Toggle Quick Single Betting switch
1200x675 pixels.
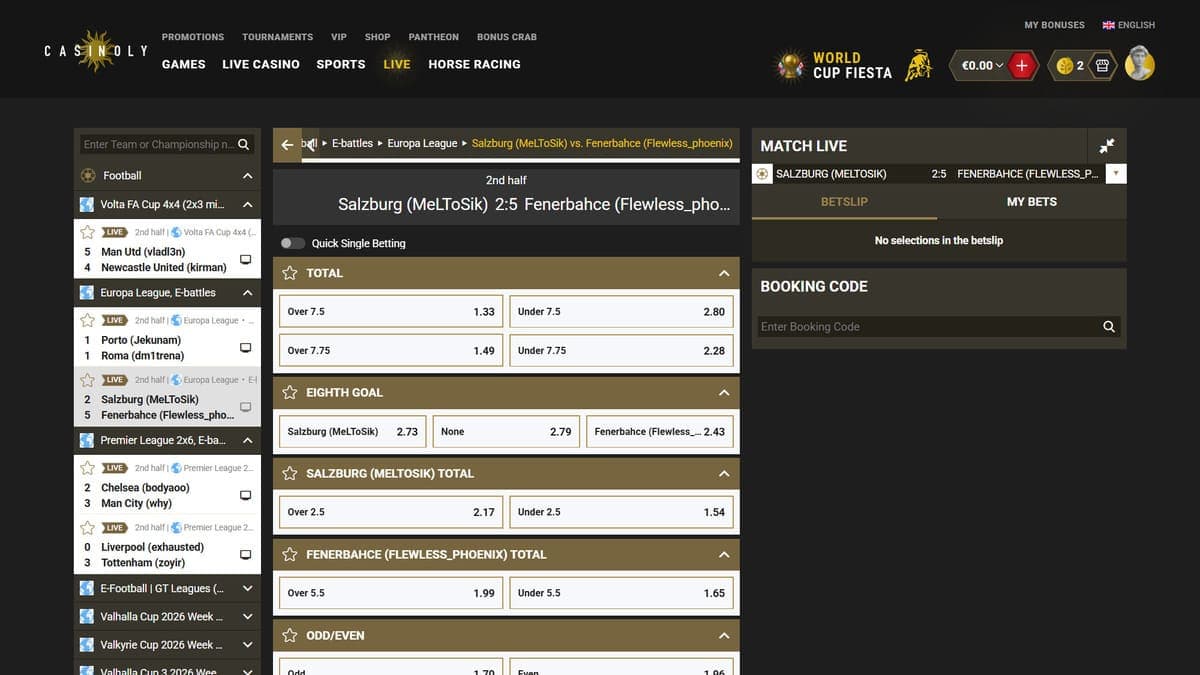pos(293,243)
